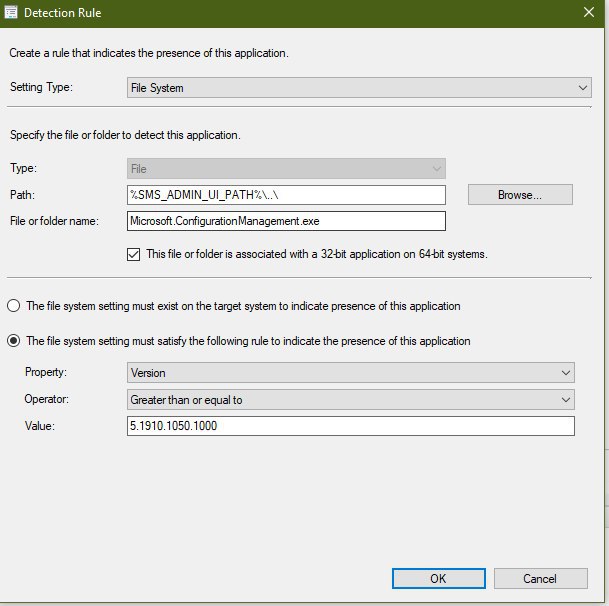The height and width of the screenshot is (606, 609).
Task: Click the 'Property:' label
Action: pyautogui.click(x=46, y=372)
